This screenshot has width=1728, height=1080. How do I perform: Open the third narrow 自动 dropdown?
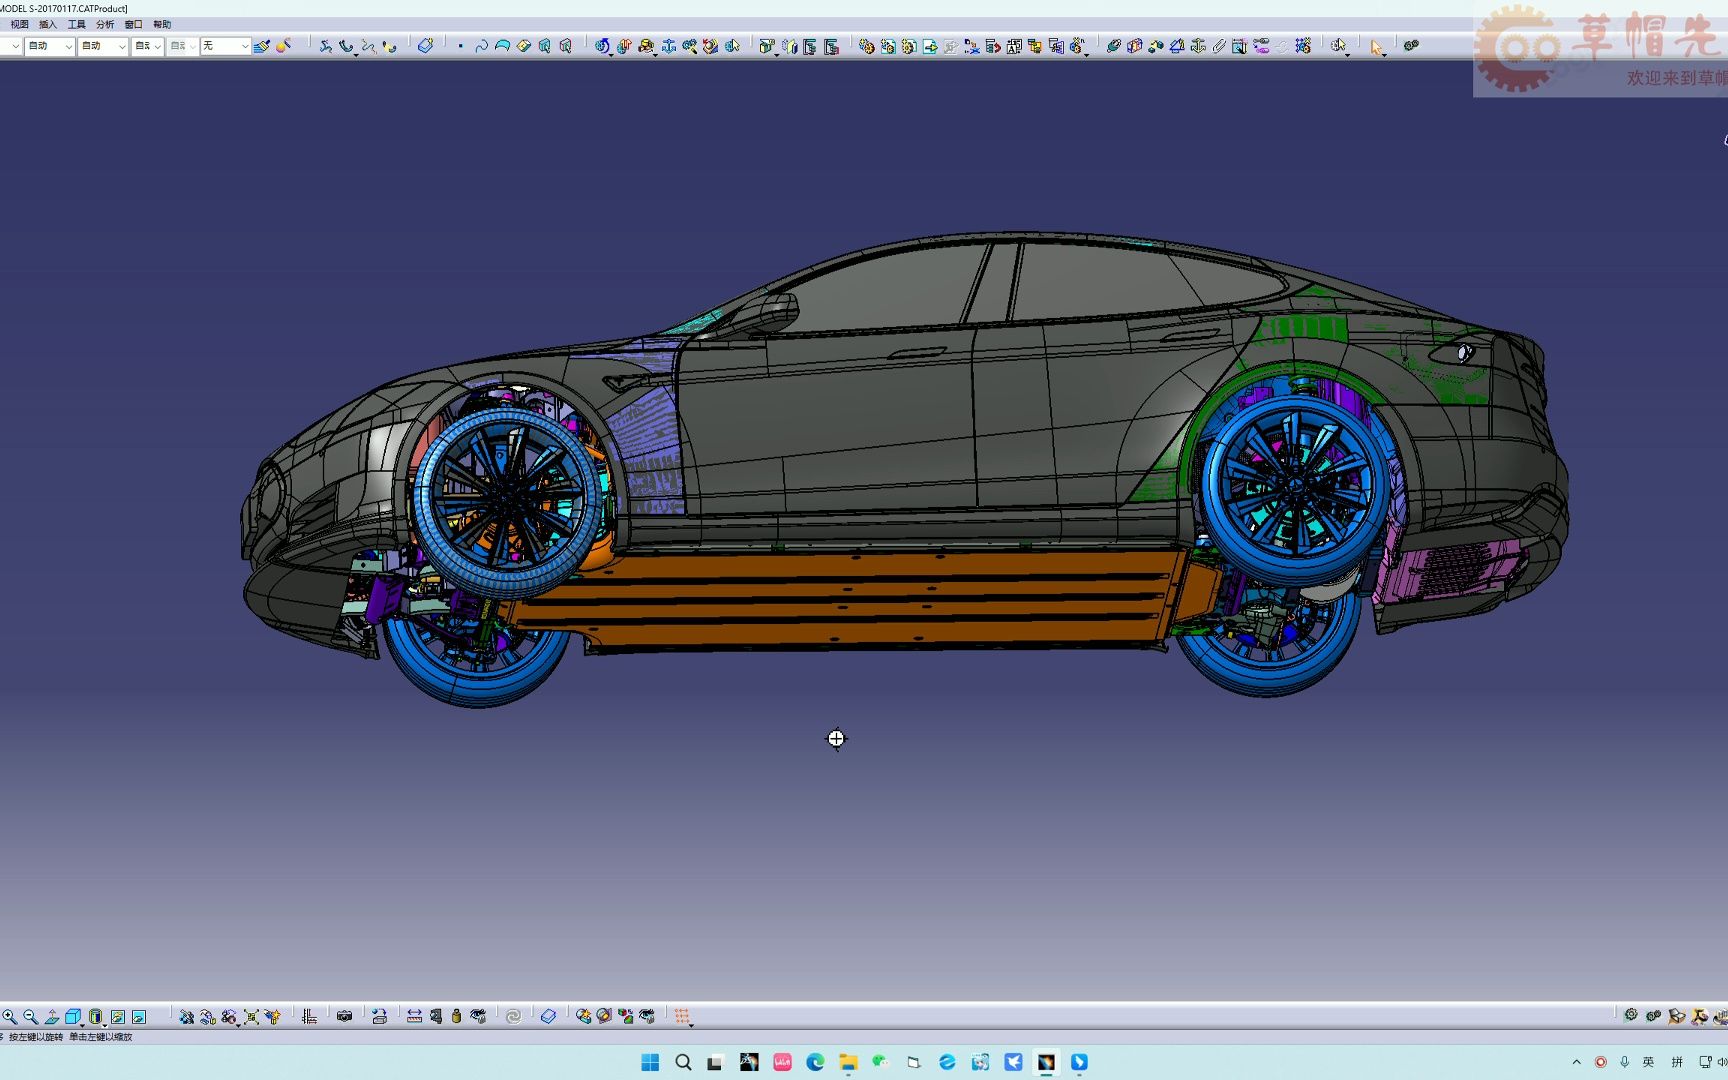point(148,46)
